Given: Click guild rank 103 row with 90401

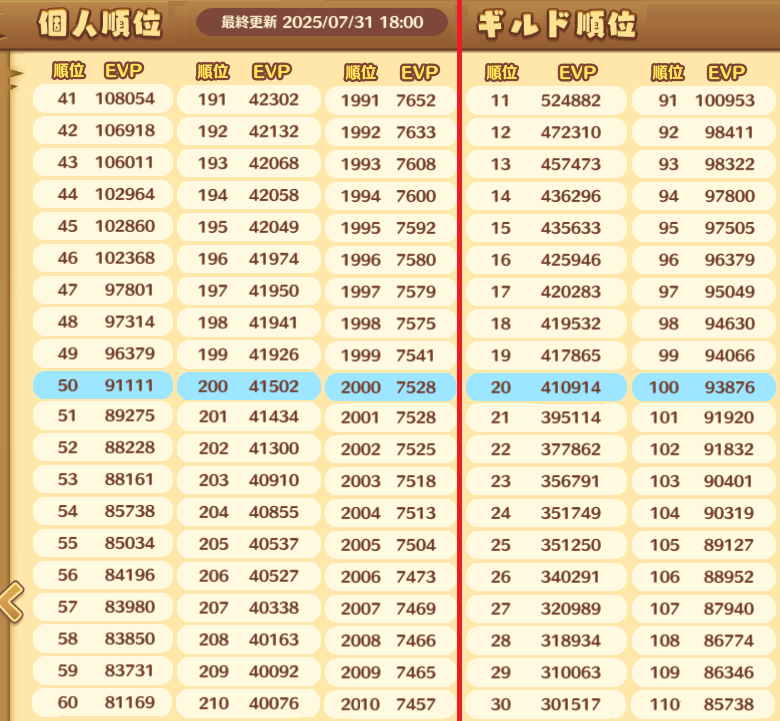Looking at the screenshot, I should point(704,481).
